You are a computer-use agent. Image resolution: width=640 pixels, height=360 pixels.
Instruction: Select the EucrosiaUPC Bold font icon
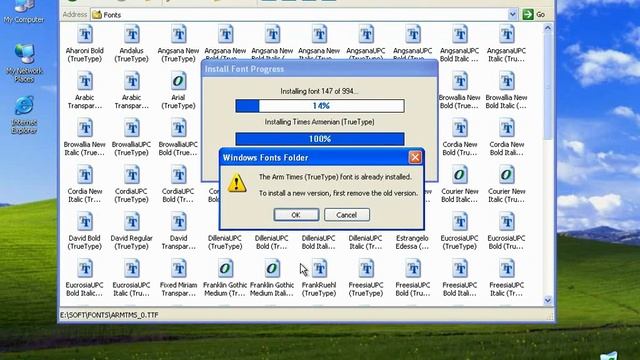[507, 222]
